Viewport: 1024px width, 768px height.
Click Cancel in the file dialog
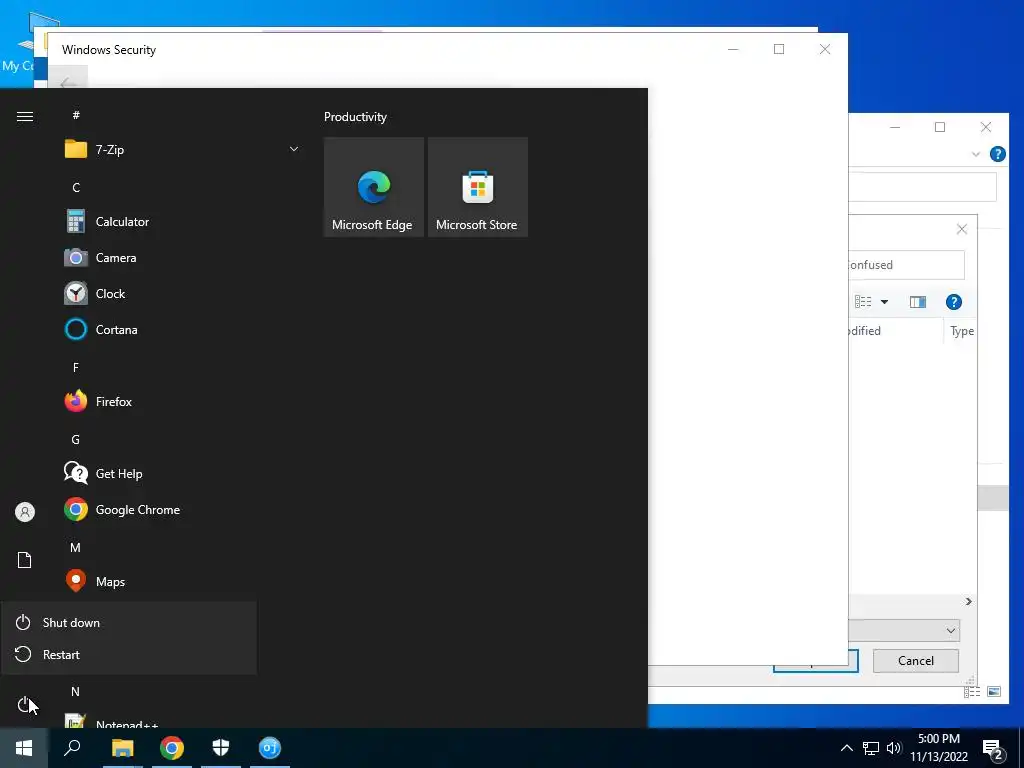point(916,661)
